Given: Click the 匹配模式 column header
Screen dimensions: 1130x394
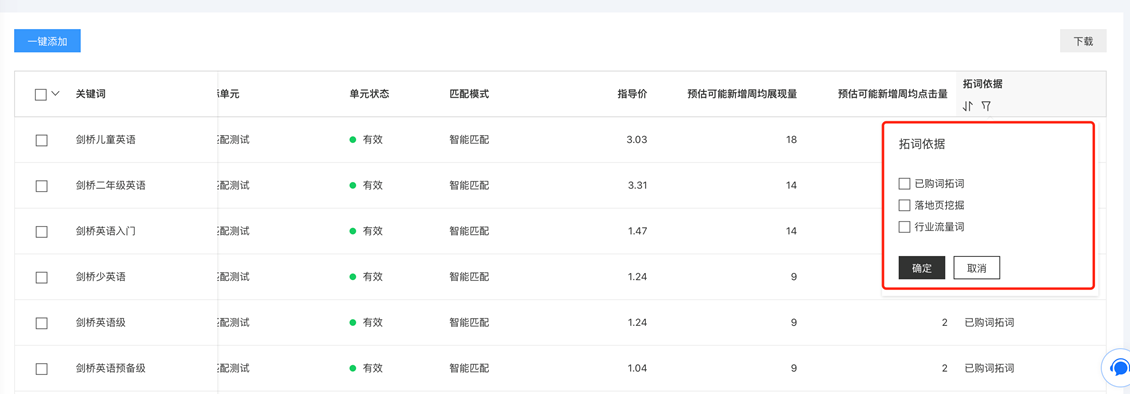Looking at the screenshot, I should (x=469, y=94).
